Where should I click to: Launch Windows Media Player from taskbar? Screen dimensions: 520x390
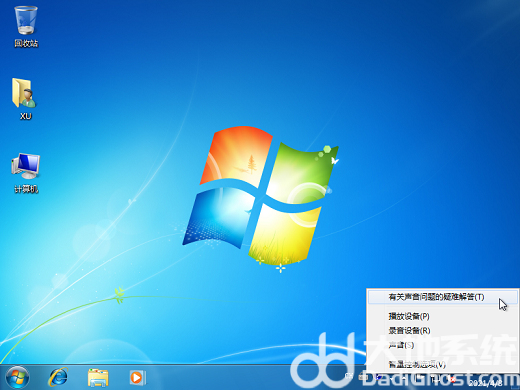point(137,378)
